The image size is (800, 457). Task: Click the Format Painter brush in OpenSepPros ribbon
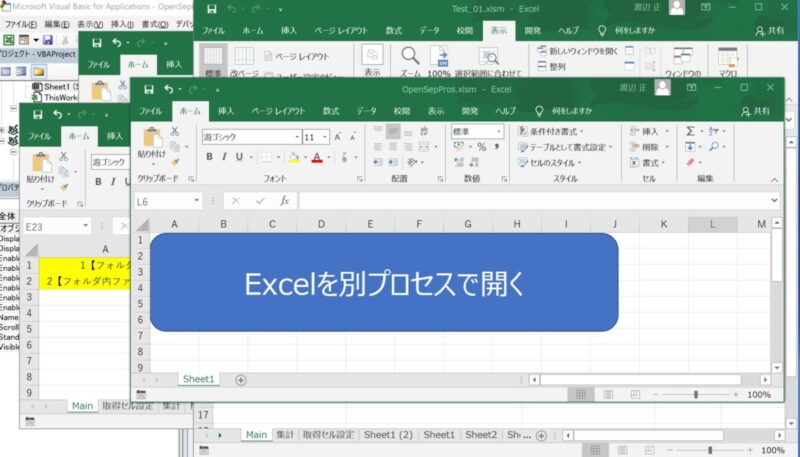click(x=175, y=162)
